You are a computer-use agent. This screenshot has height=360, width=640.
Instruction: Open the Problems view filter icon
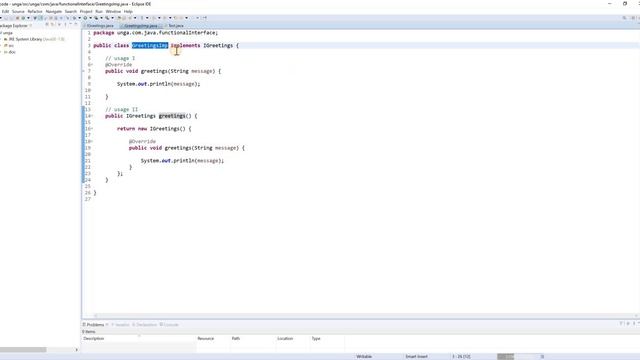(621, 324)
